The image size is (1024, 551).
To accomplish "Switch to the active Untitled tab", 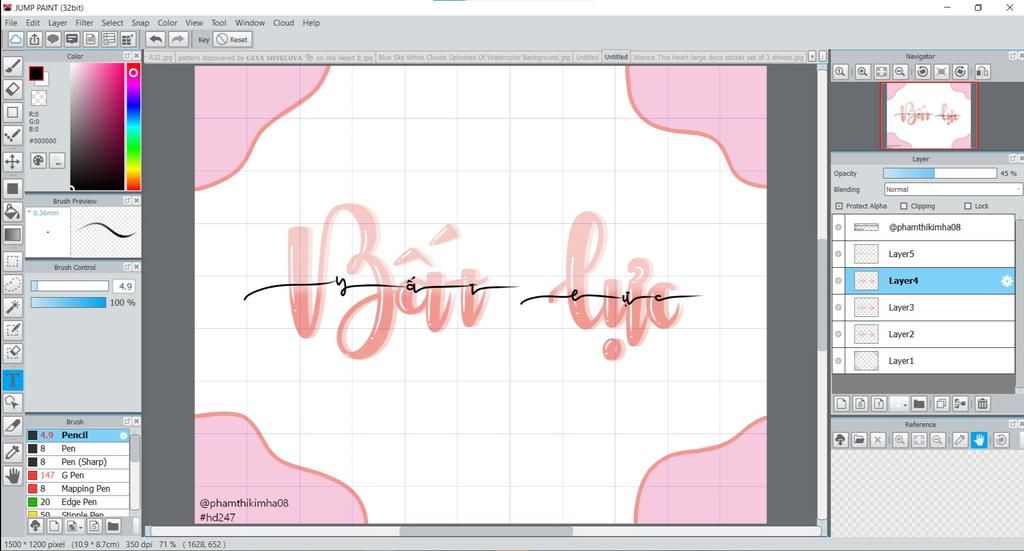I will point(616,57).
